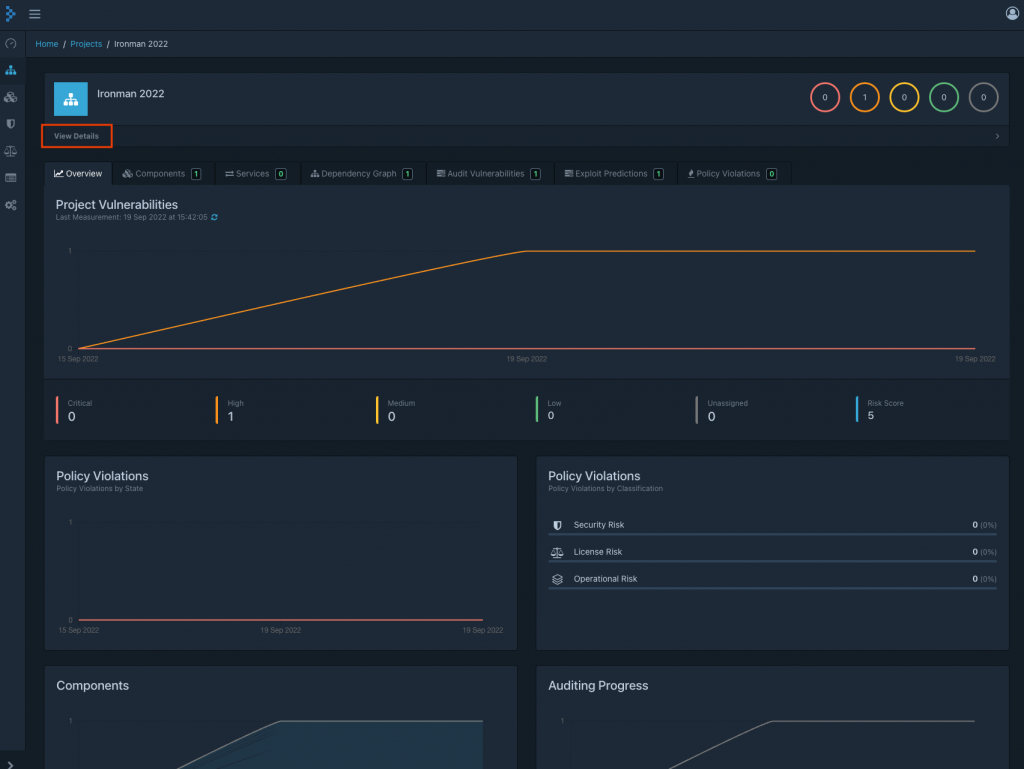Image resolution: width=1024 pixels, height=769 pixels.
Task: Go to the Projects breadcrumb link
Action: pos(86,44)
